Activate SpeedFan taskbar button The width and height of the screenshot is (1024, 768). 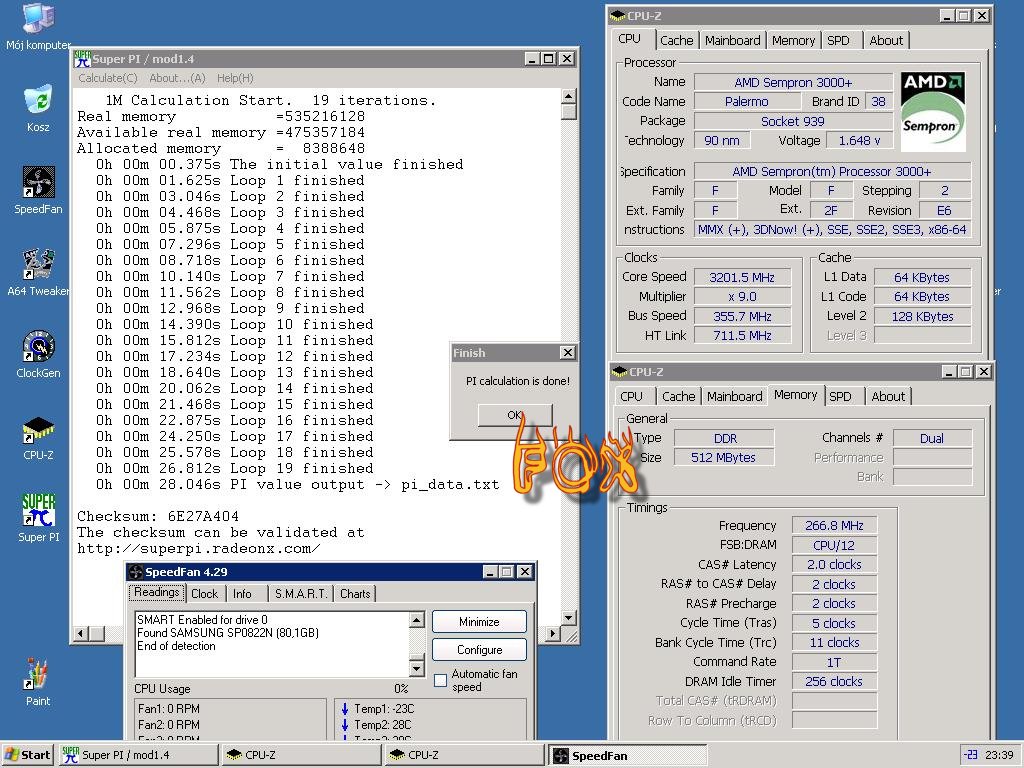click(627, 755)
